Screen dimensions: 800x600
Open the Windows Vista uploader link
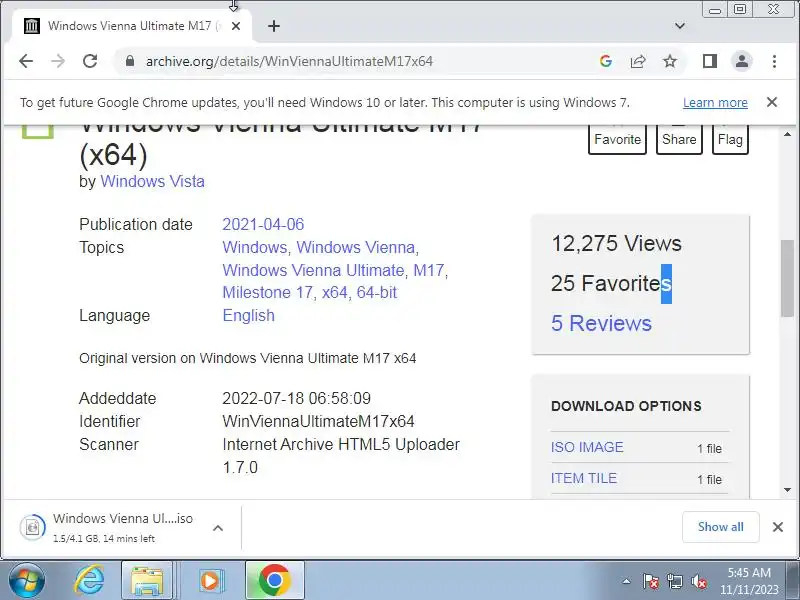(x=153, y=181)
